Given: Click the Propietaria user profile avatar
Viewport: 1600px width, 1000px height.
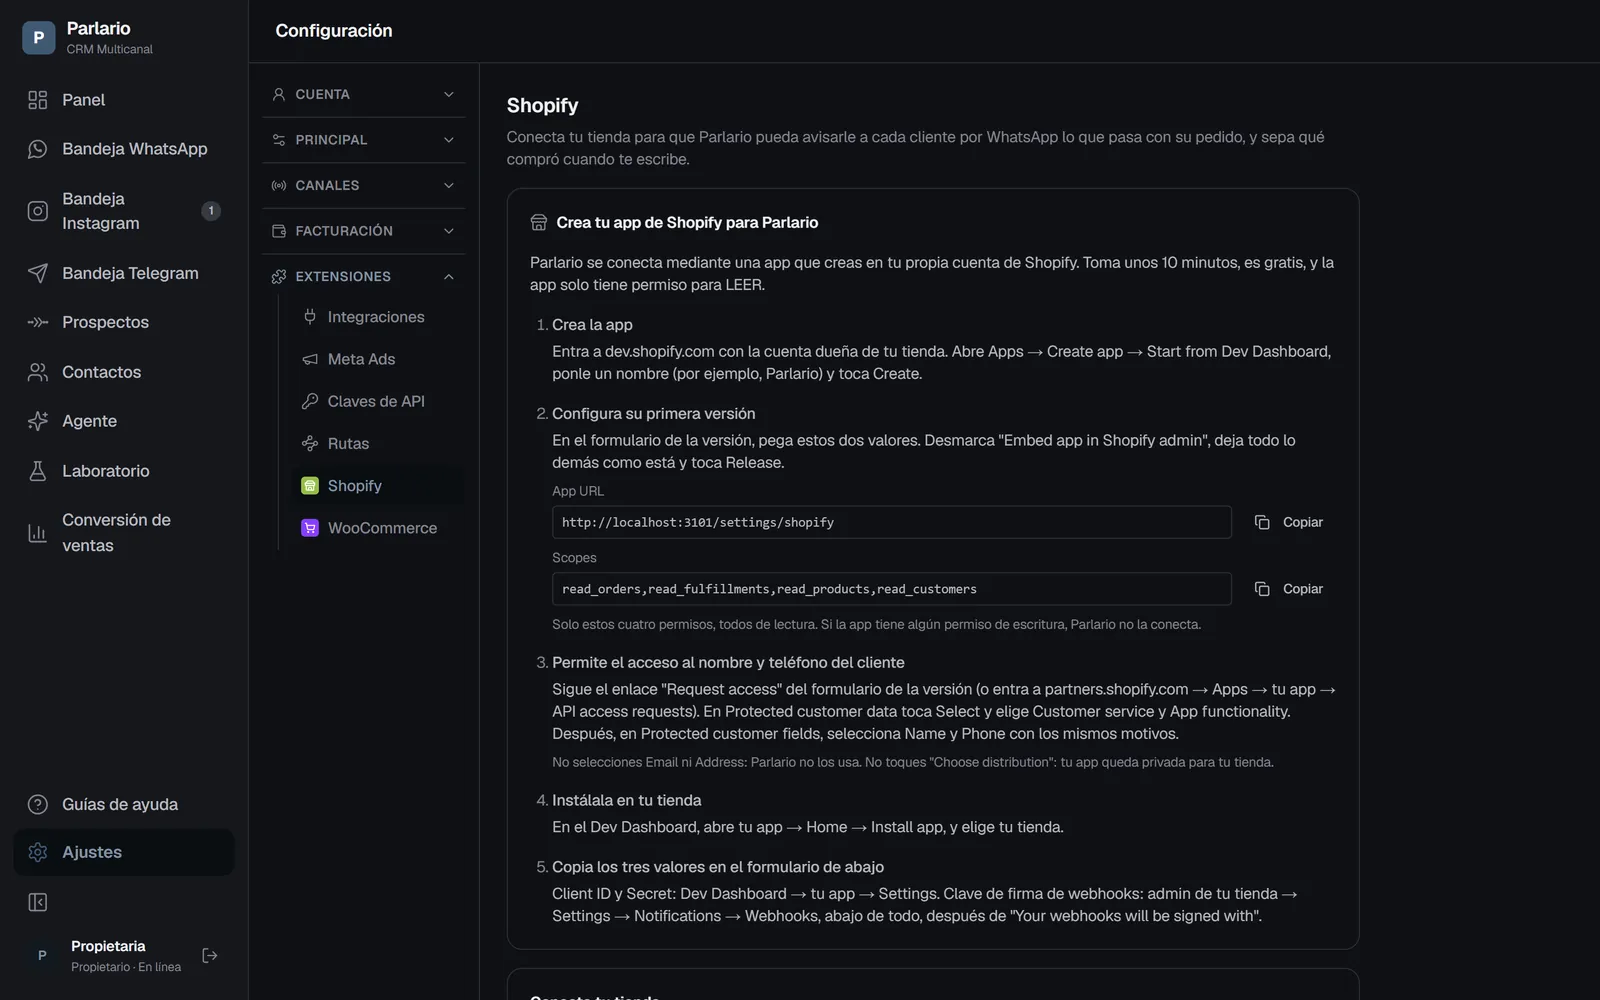Looking at the screenshot, I should point(42,956).
